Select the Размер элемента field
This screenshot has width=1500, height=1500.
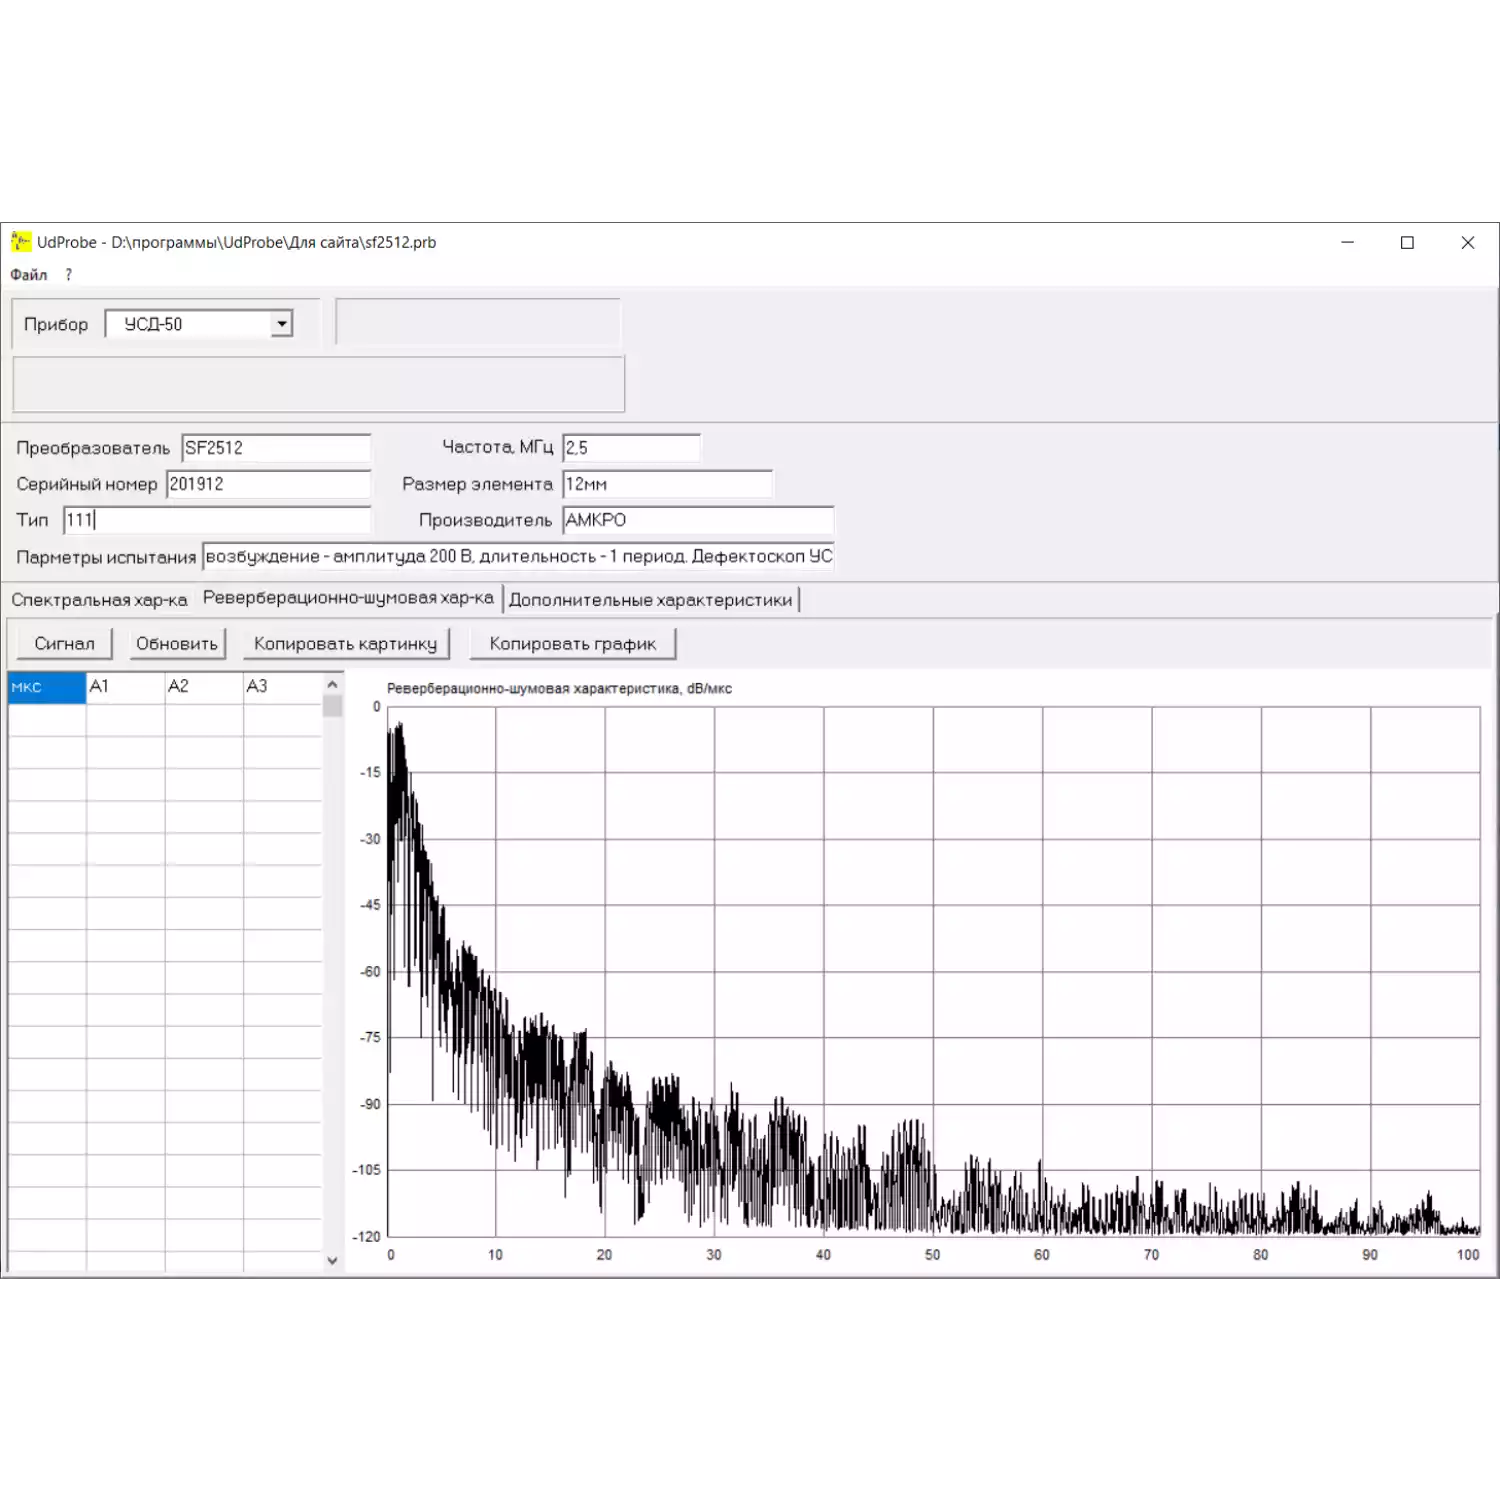point(667,484)
